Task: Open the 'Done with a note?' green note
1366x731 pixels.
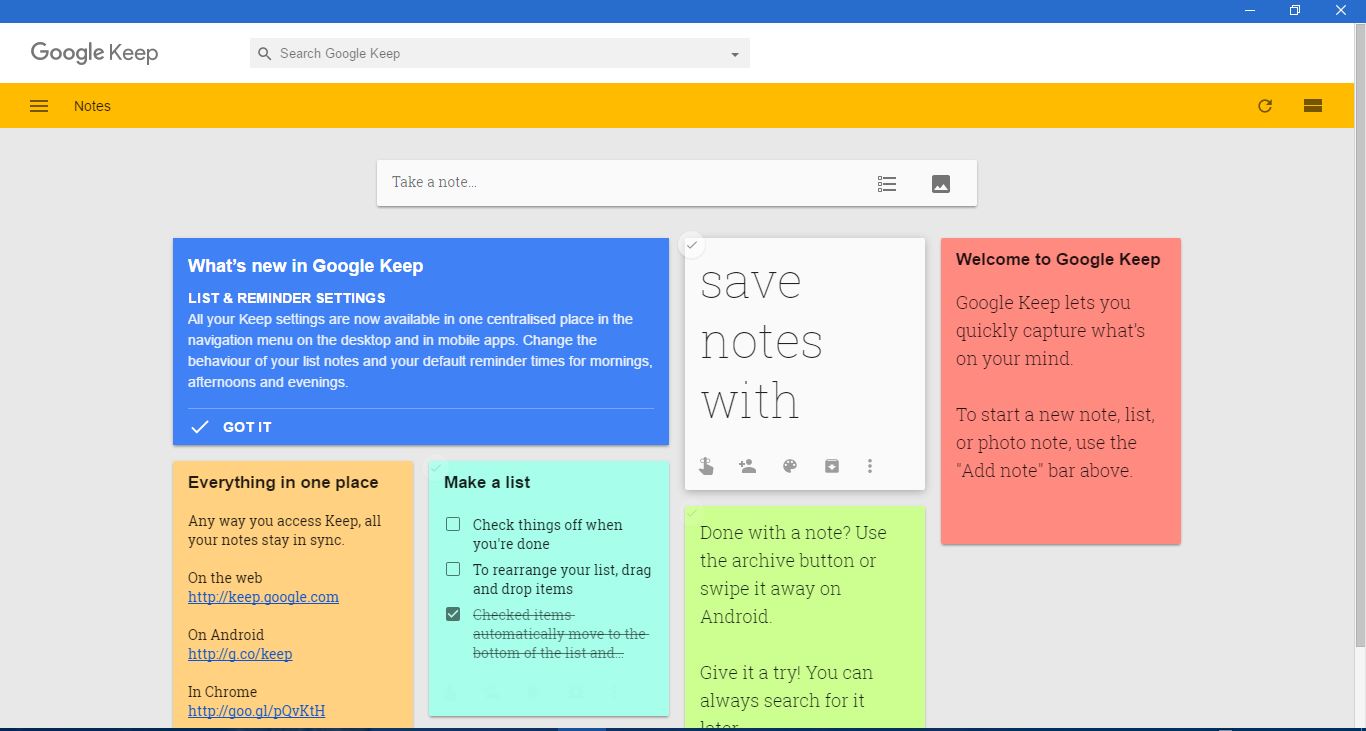Action: pyautogui.click(x=805, y=618)
